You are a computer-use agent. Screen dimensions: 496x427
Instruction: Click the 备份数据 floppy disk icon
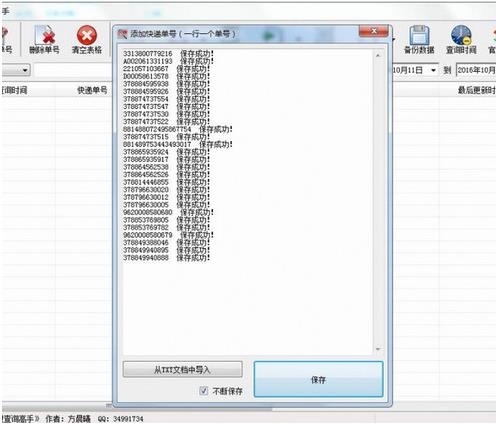click(419, 35)
